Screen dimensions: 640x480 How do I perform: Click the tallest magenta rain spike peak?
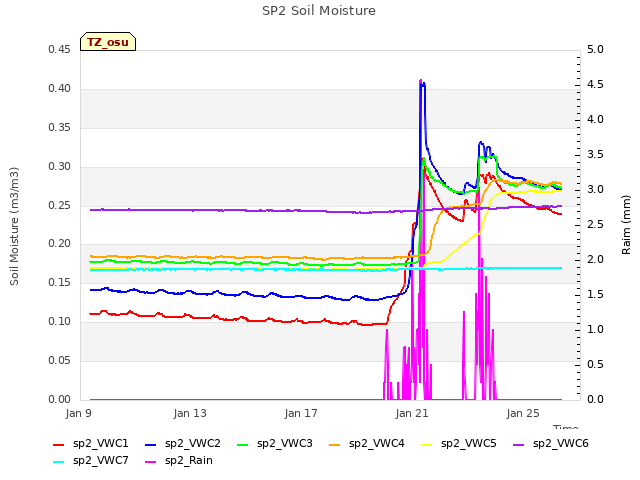[421, 80]
